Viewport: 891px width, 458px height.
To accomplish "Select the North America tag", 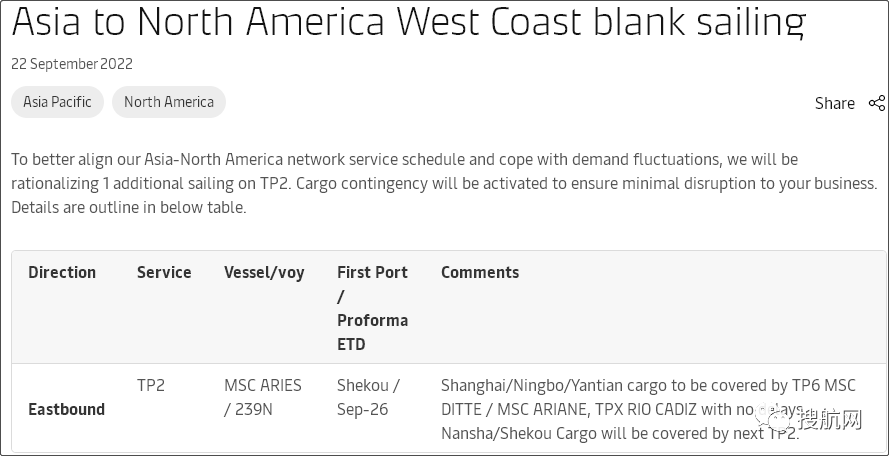I will pos(169,102).
